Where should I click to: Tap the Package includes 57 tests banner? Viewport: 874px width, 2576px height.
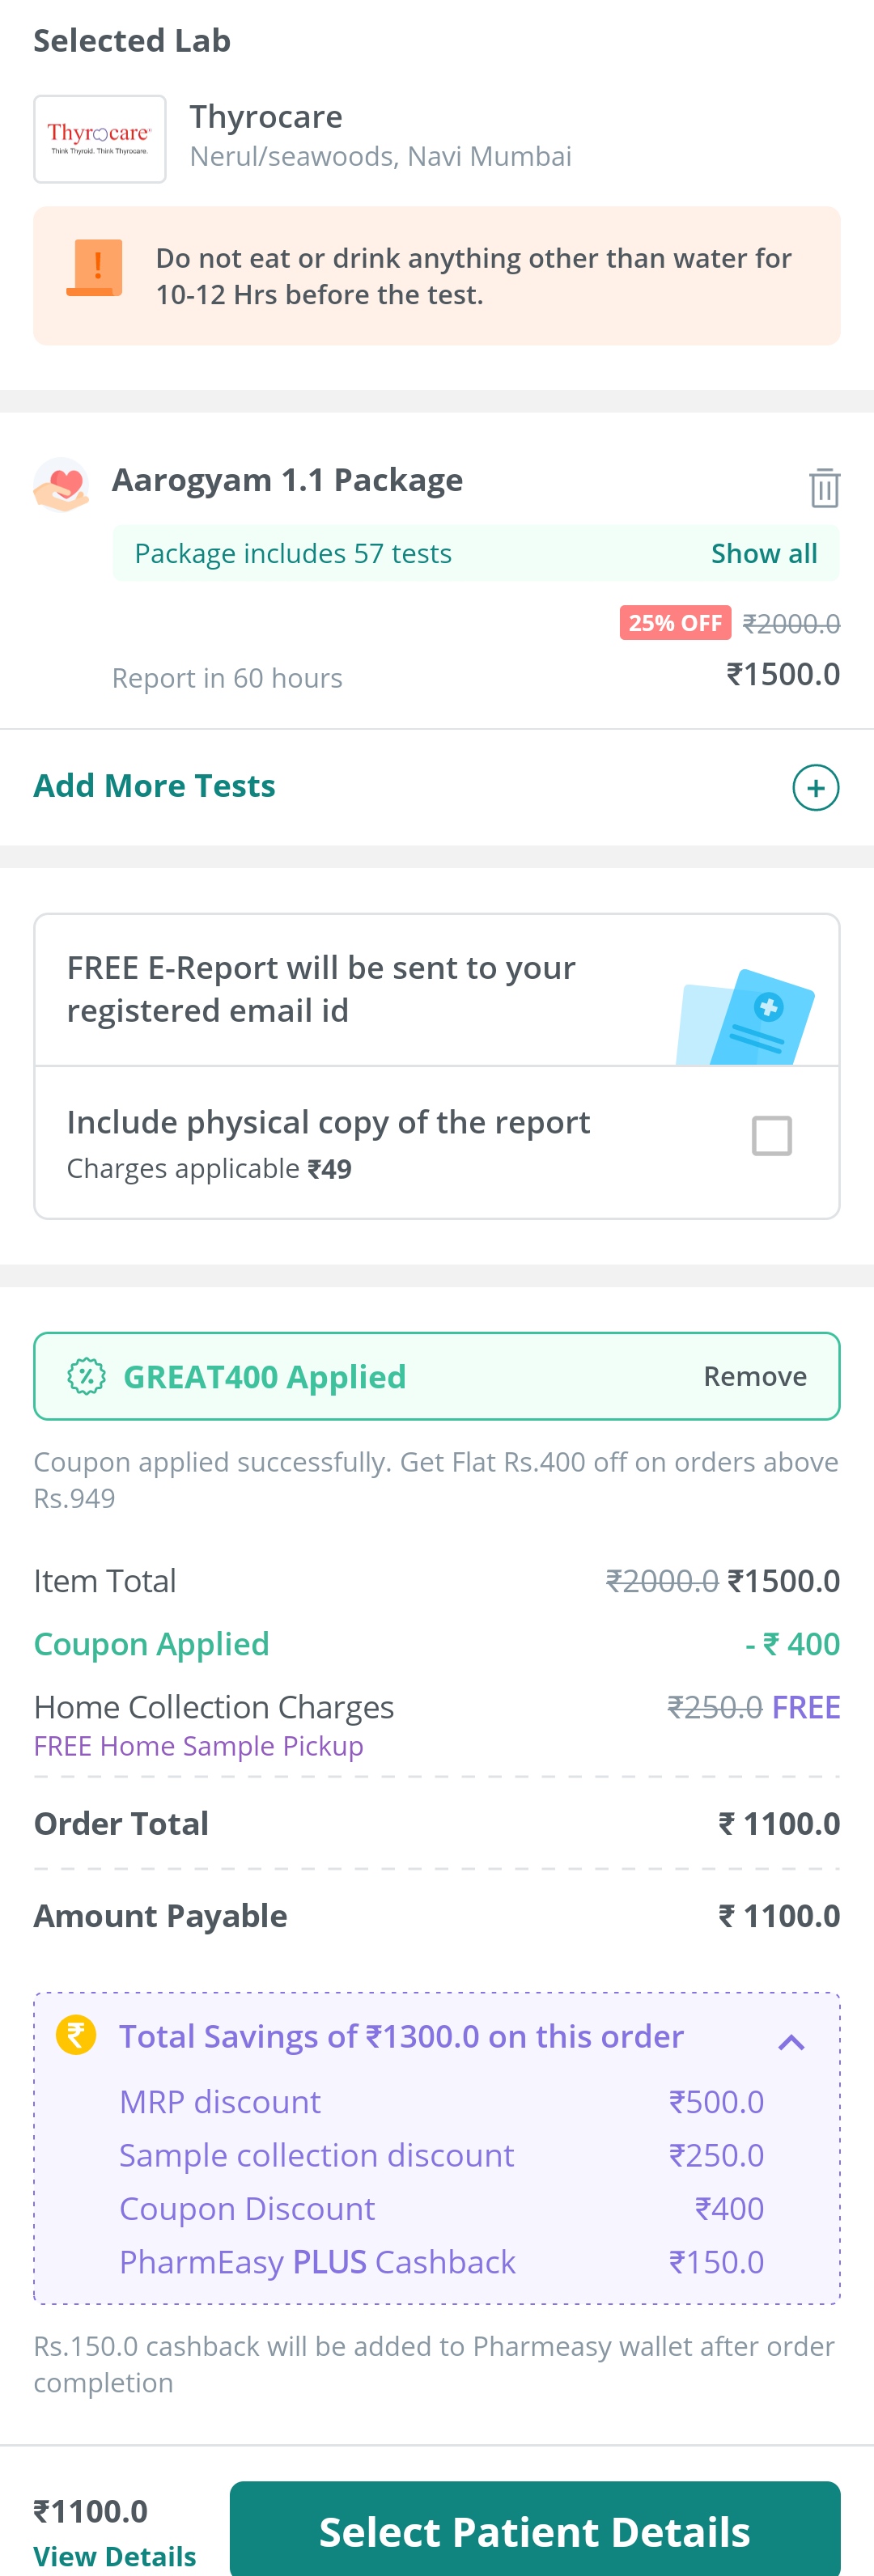coord(476,553)
